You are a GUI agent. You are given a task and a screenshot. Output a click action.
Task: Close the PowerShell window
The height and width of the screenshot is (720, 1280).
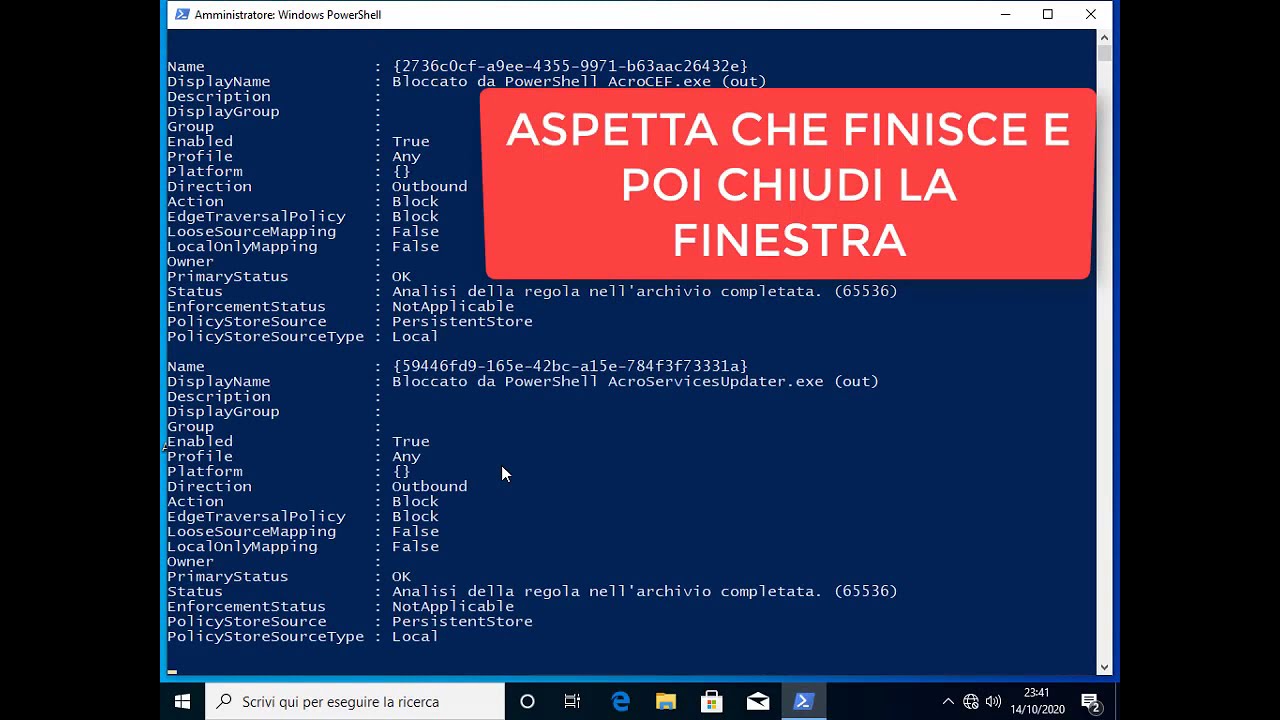click(1091, 14)
